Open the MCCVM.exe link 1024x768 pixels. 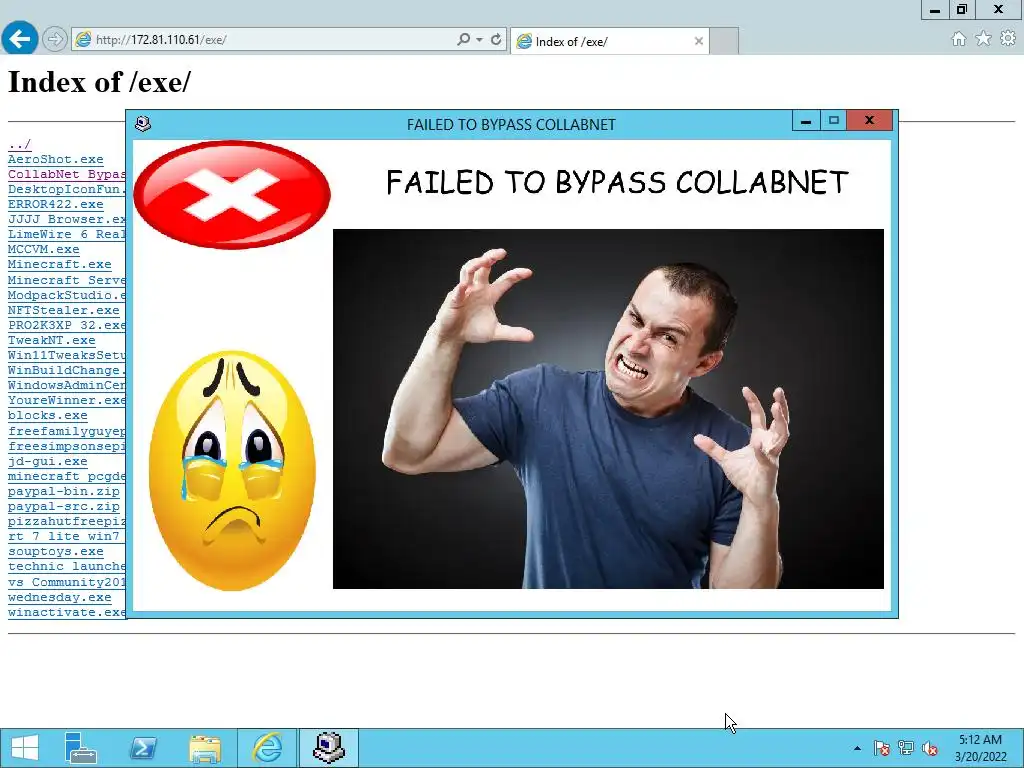[x=44, y=249]
